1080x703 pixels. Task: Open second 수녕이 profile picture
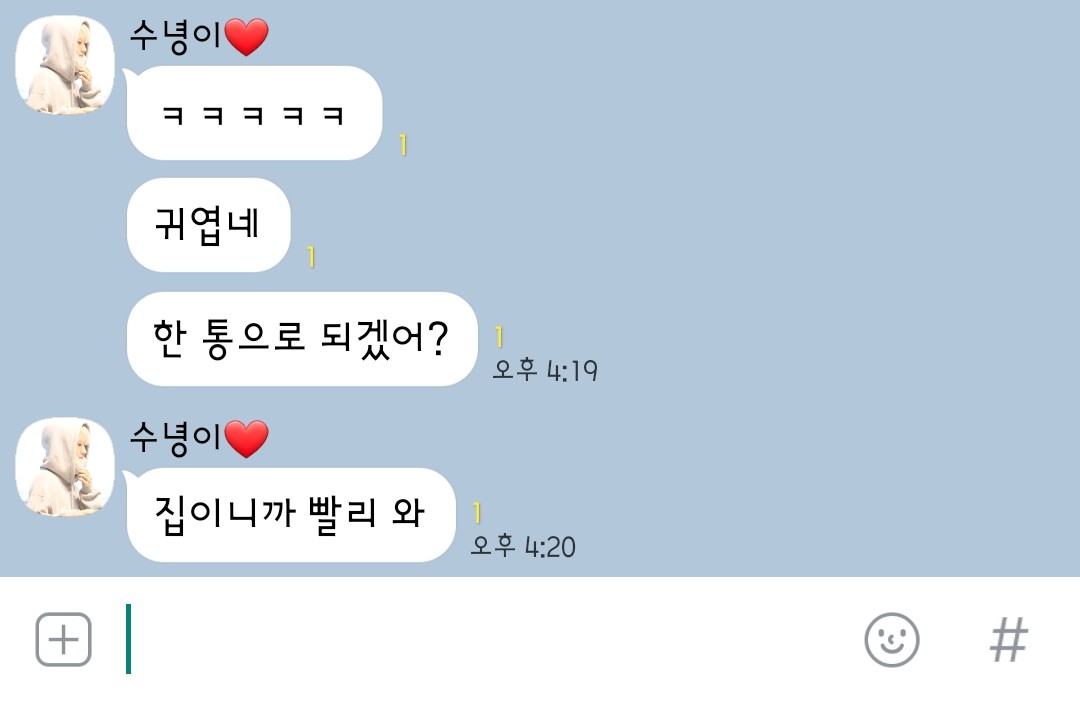click(65, 467)
